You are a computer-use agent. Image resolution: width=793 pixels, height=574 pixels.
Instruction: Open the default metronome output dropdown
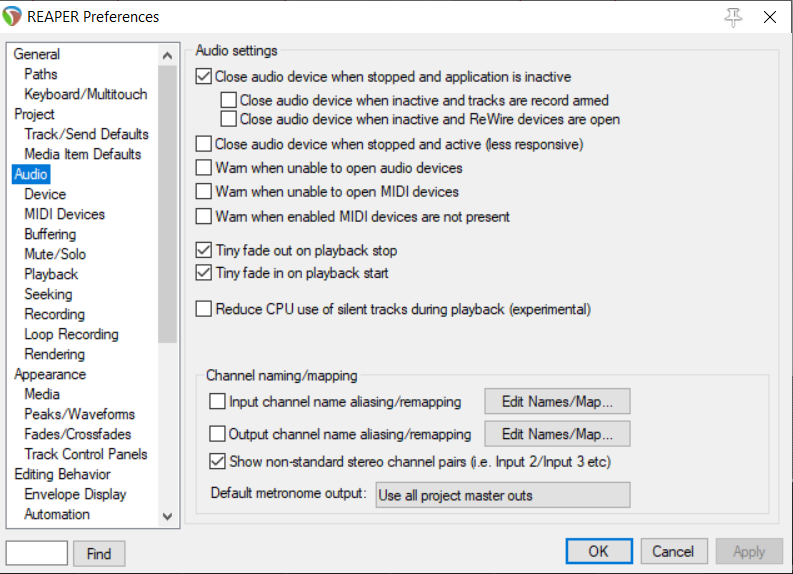pyautogui.click(x=502, y=495)
